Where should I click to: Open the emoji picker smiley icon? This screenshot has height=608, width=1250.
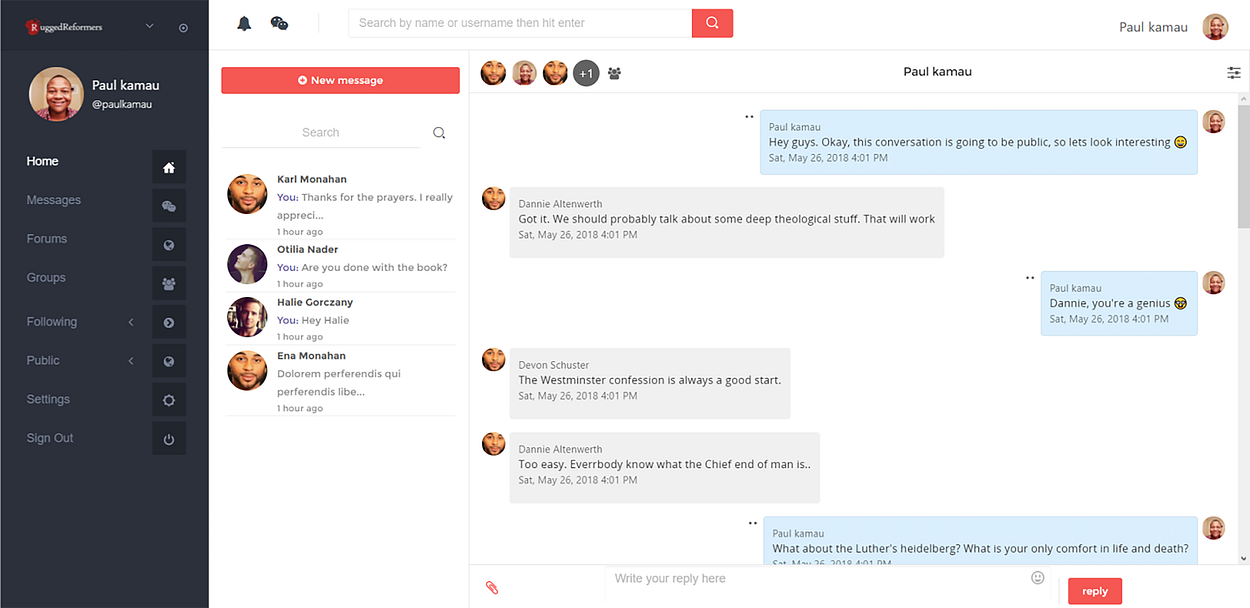1038,578
